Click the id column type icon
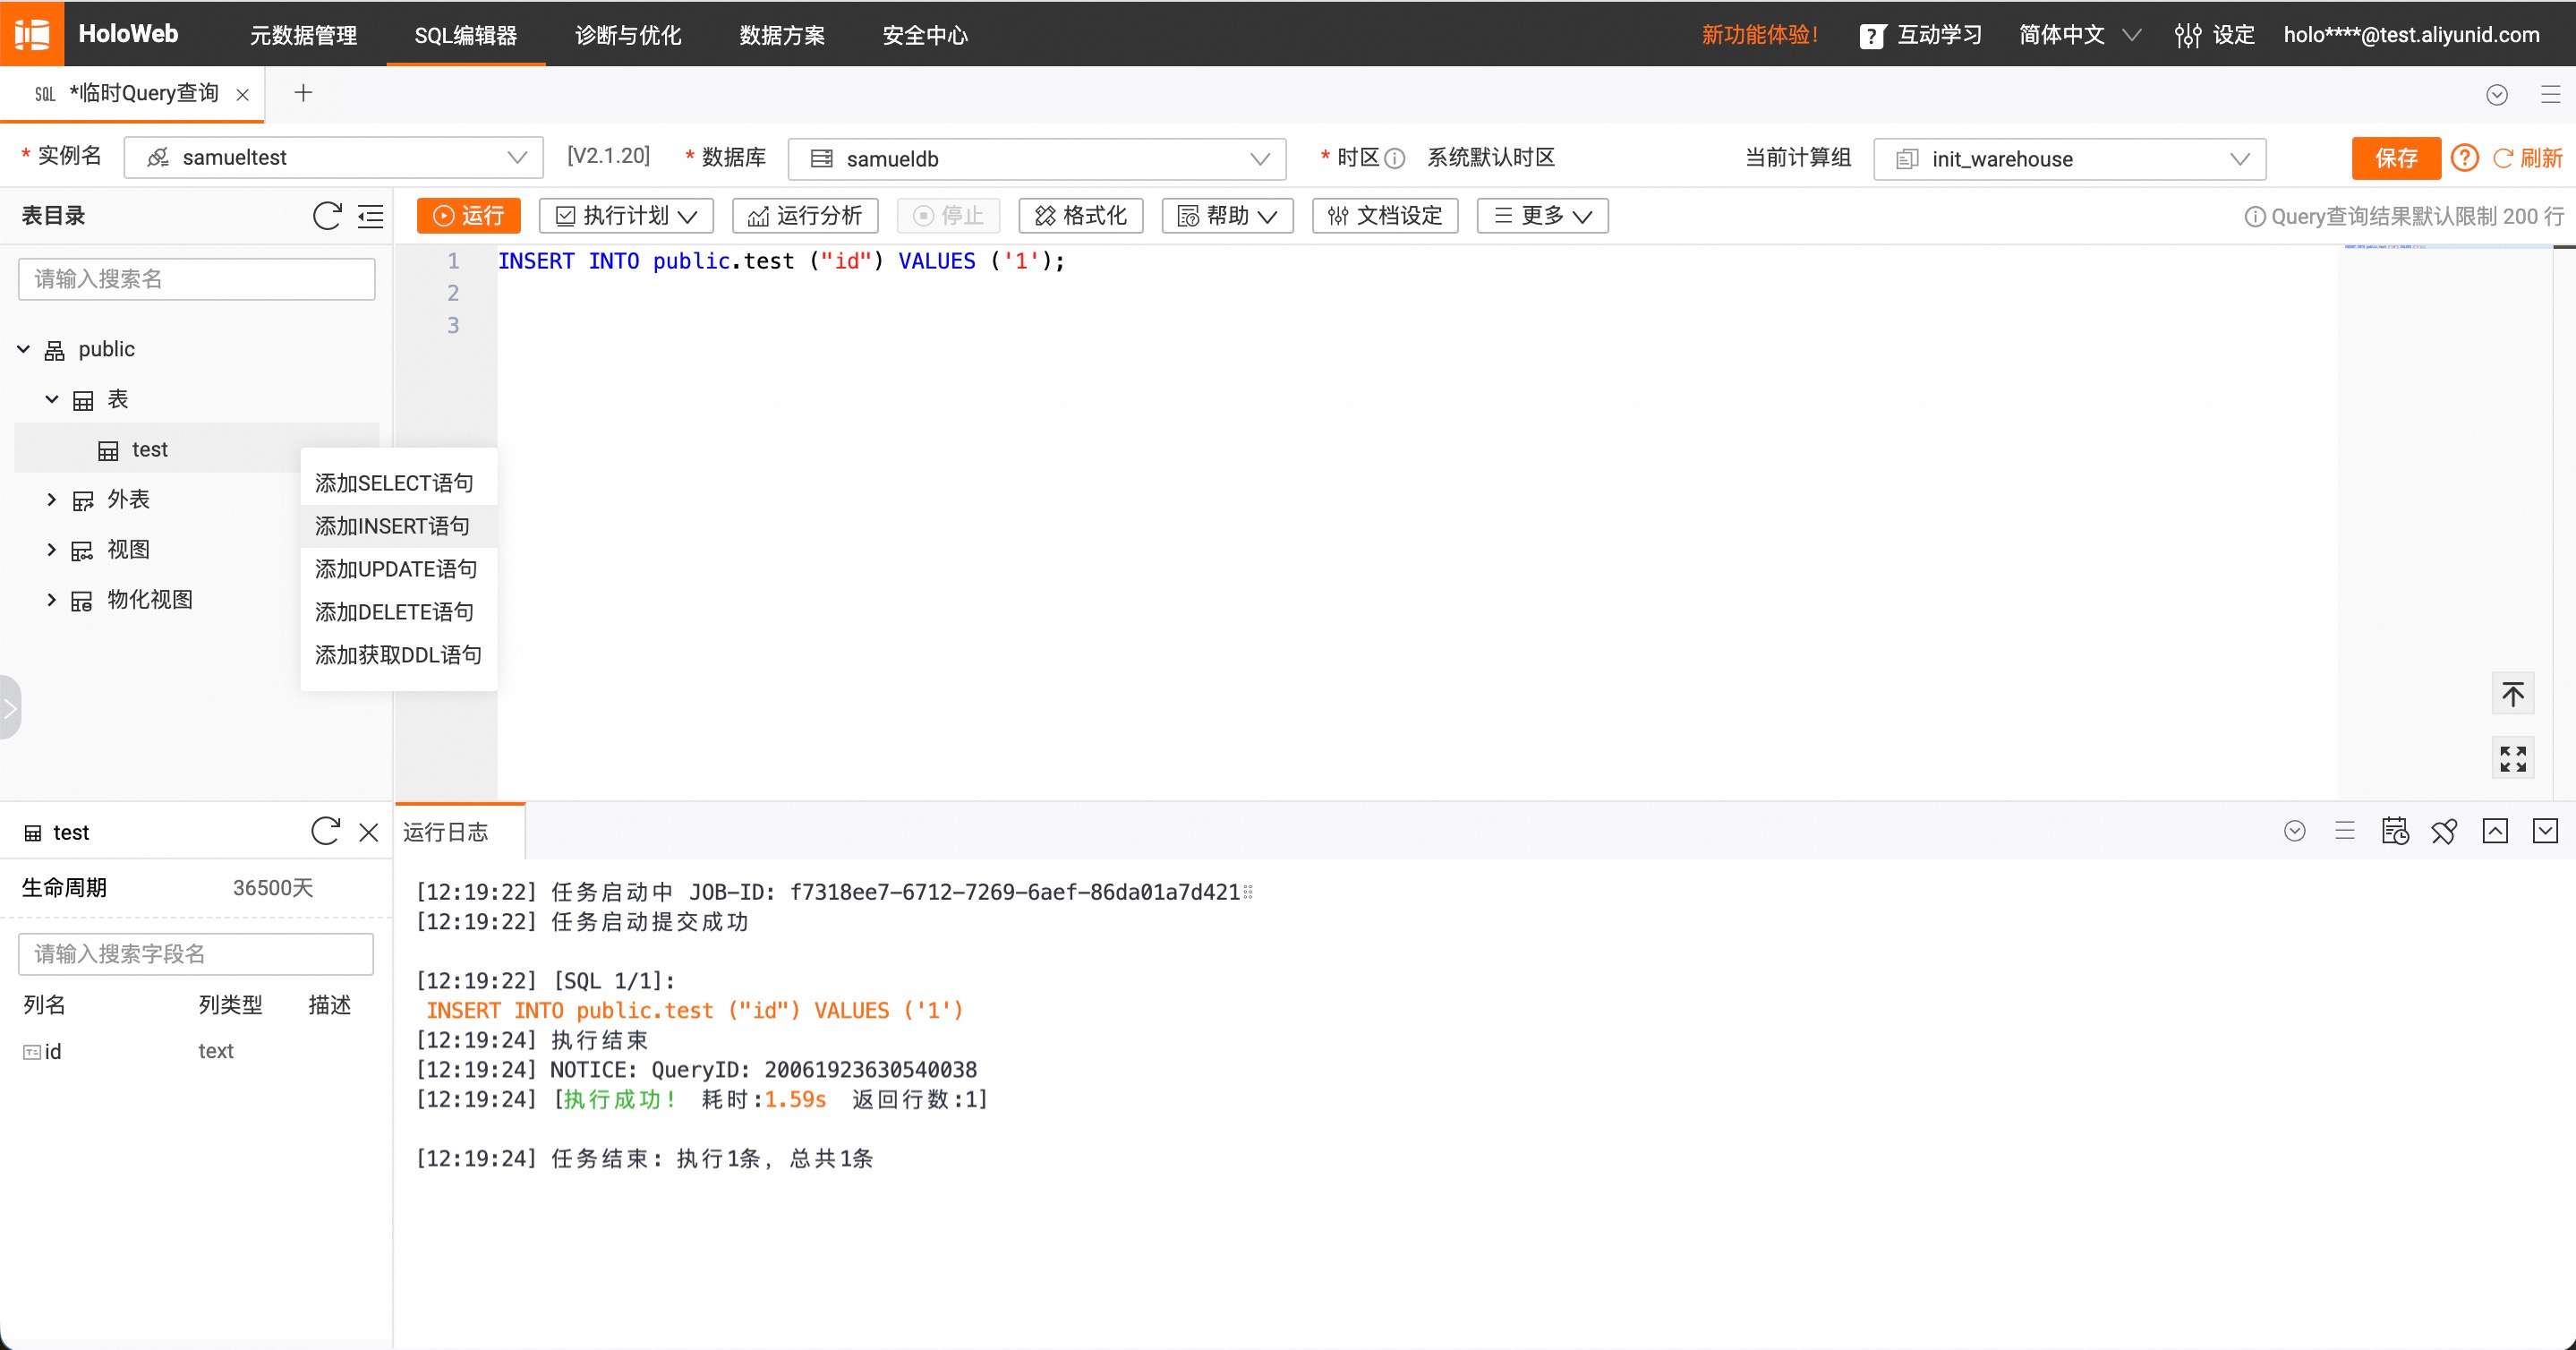Screen dimensions: 2576x1350 (32, 1052)
